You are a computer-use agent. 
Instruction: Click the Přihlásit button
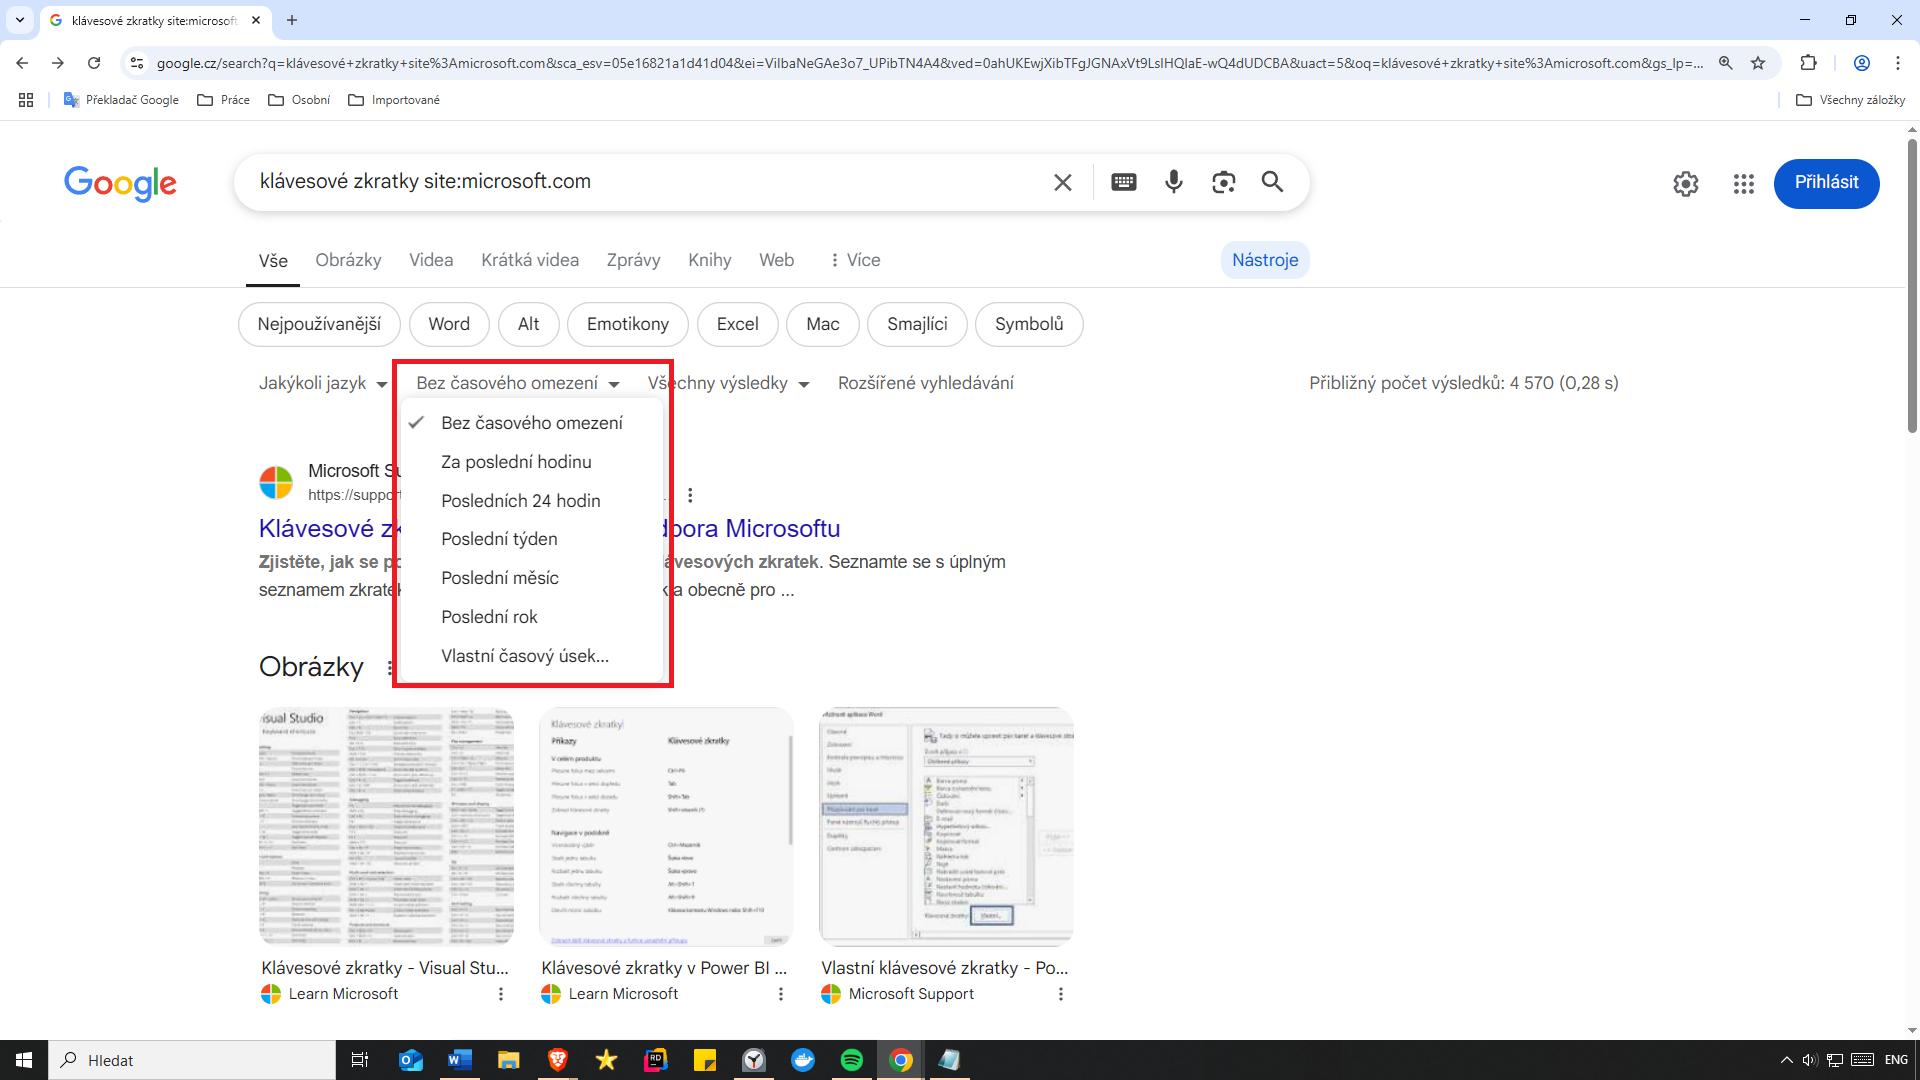1826,183
